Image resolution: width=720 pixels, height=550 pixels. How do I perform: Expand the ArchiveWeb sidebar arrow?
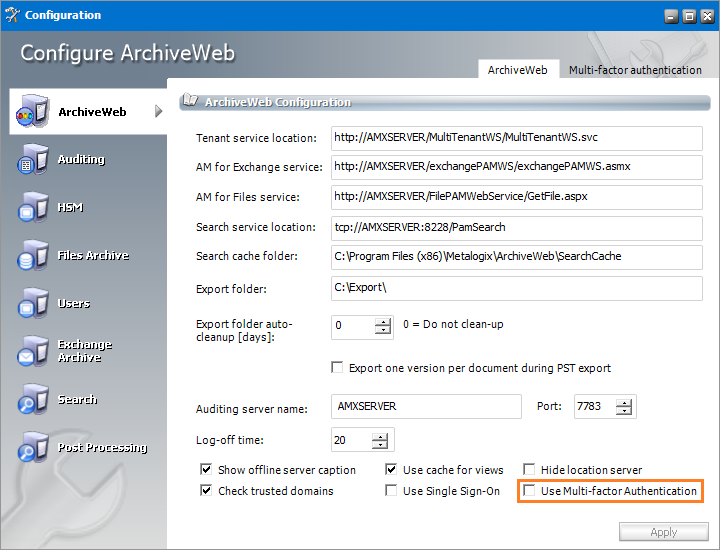click(158, 112)
